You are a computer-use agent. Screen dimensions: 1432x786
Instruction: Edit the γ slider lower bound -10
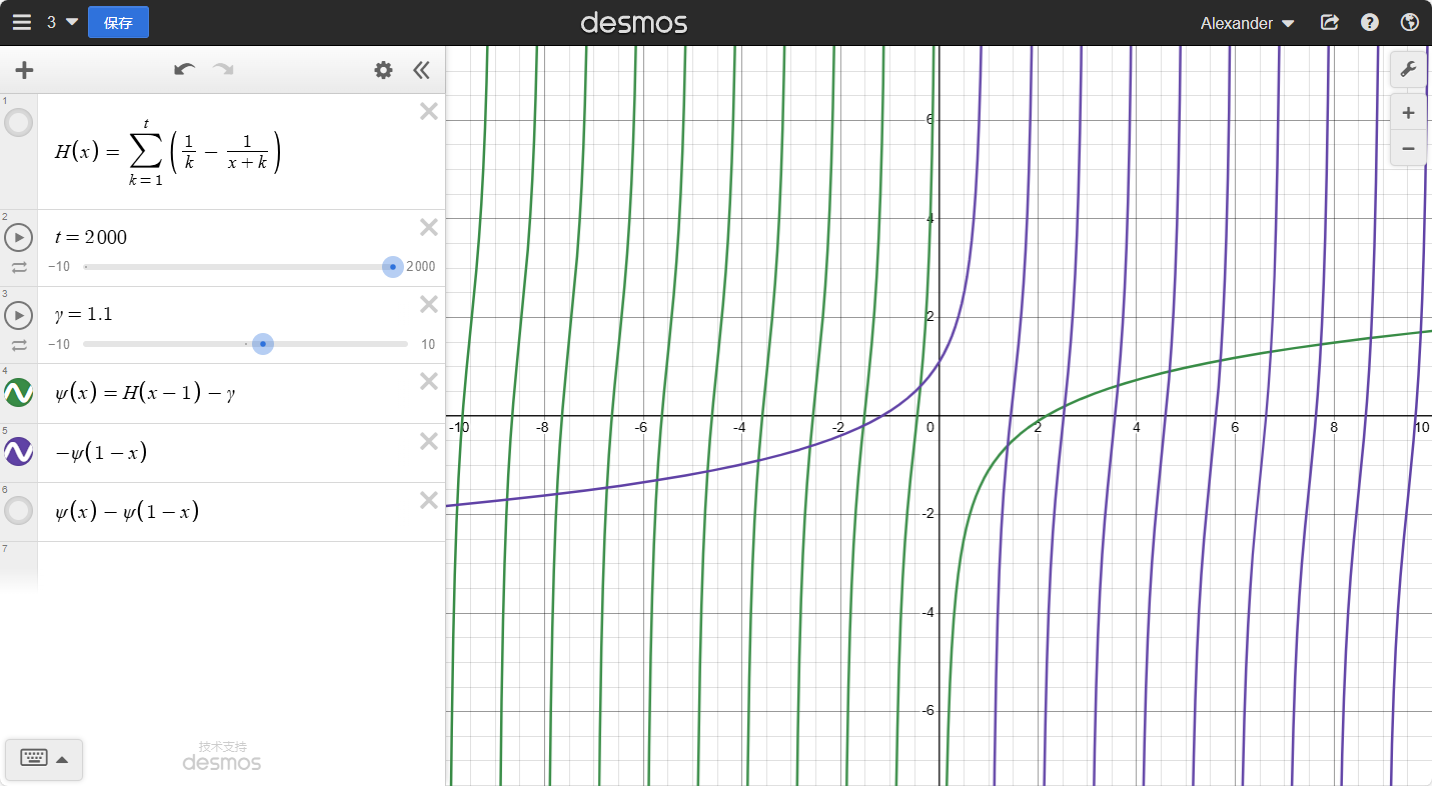[59, 344]
